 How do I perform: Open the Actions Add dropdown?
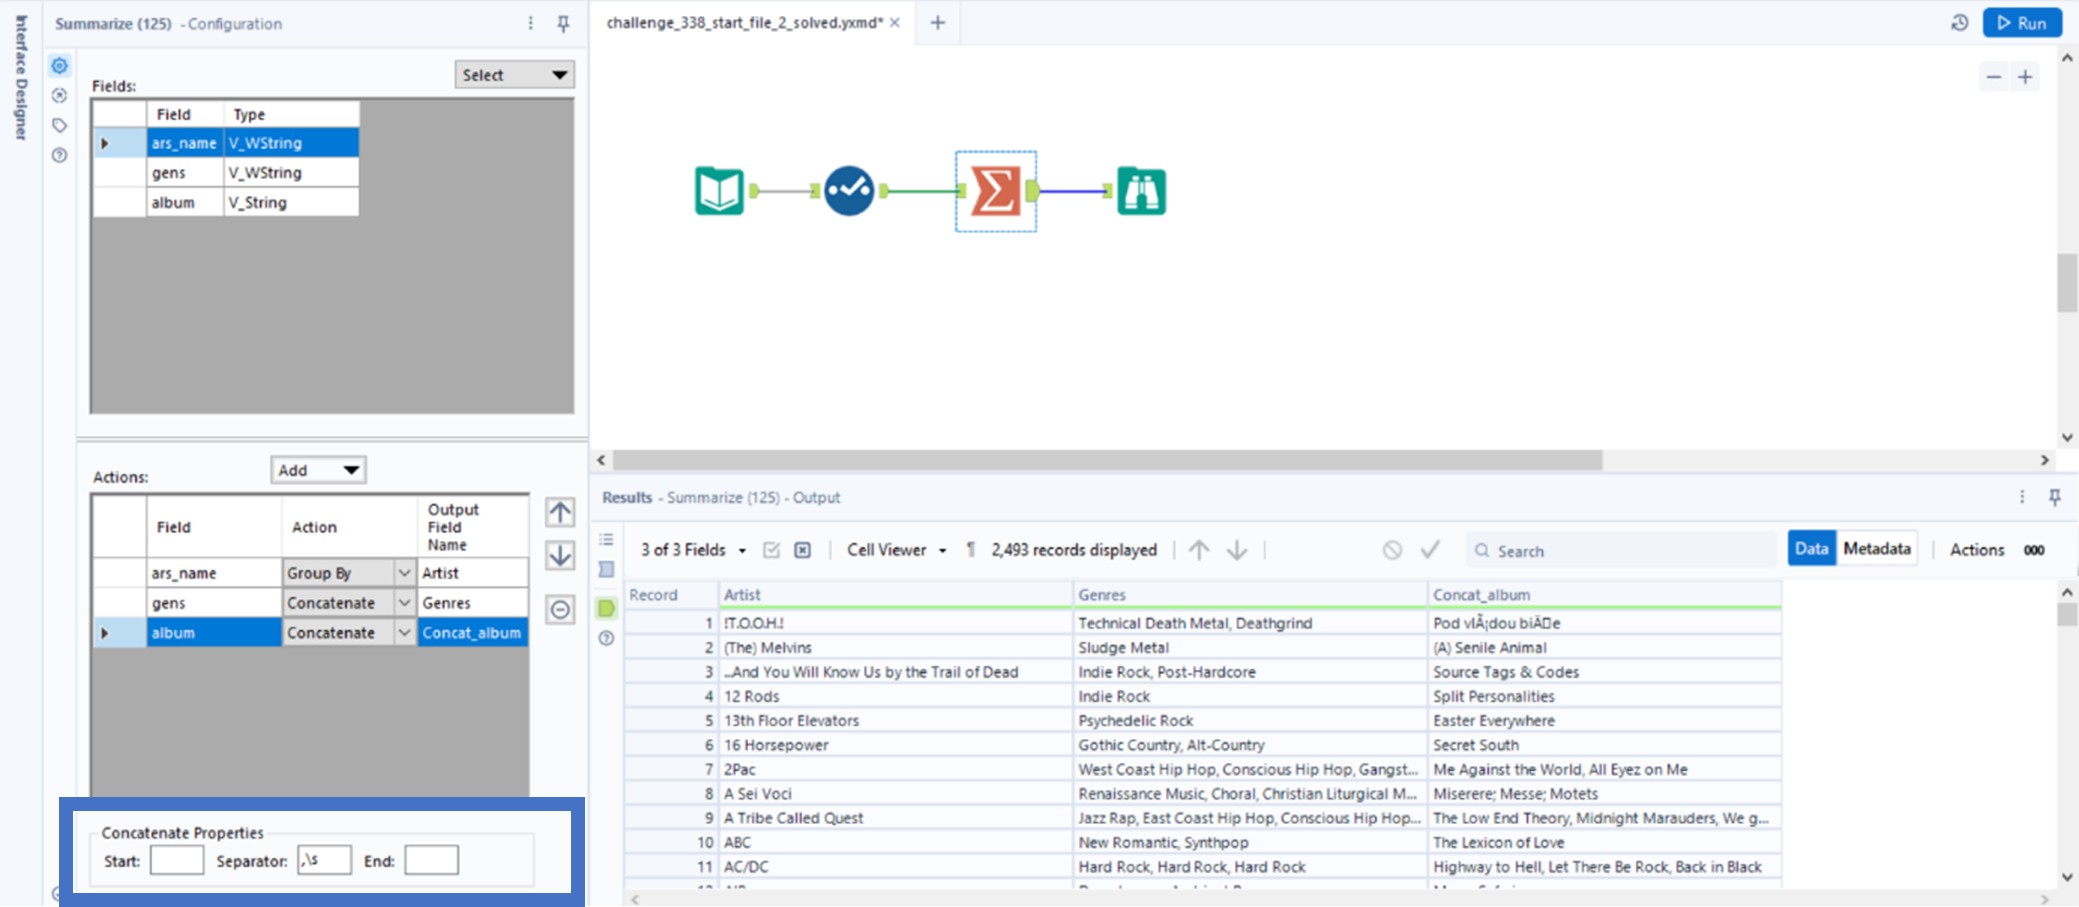[x=318, y=470]
